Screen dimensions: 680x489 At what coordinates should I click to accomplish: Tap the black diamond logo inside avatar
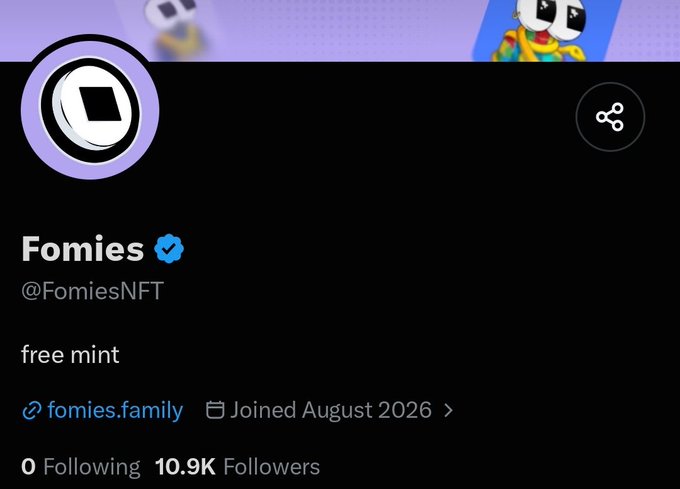[100, 104]
